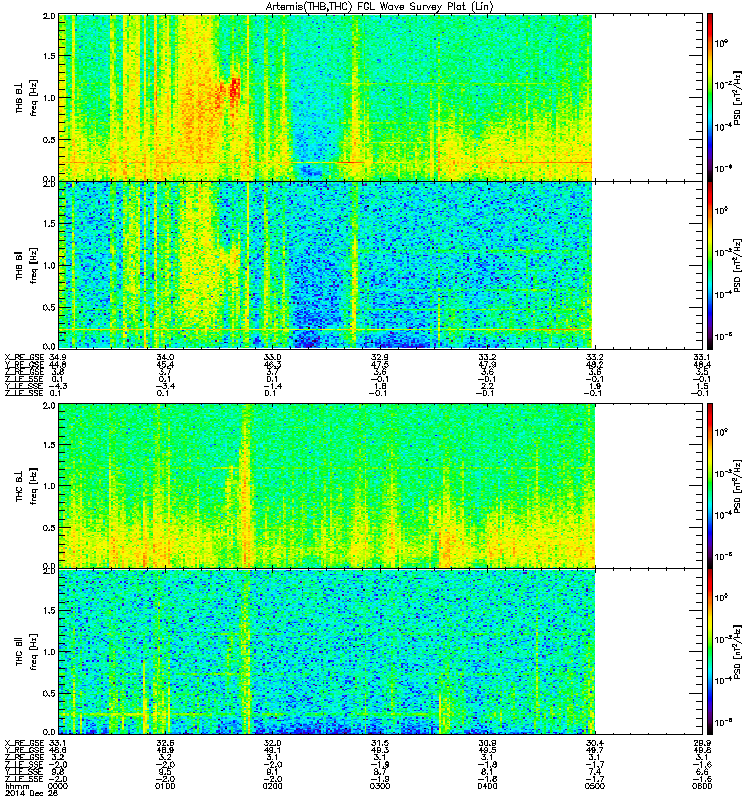Viewport: 750px width, 800px height.
Task: Click the '0600' time label on the bottom axis
Action: pos(703,786)
